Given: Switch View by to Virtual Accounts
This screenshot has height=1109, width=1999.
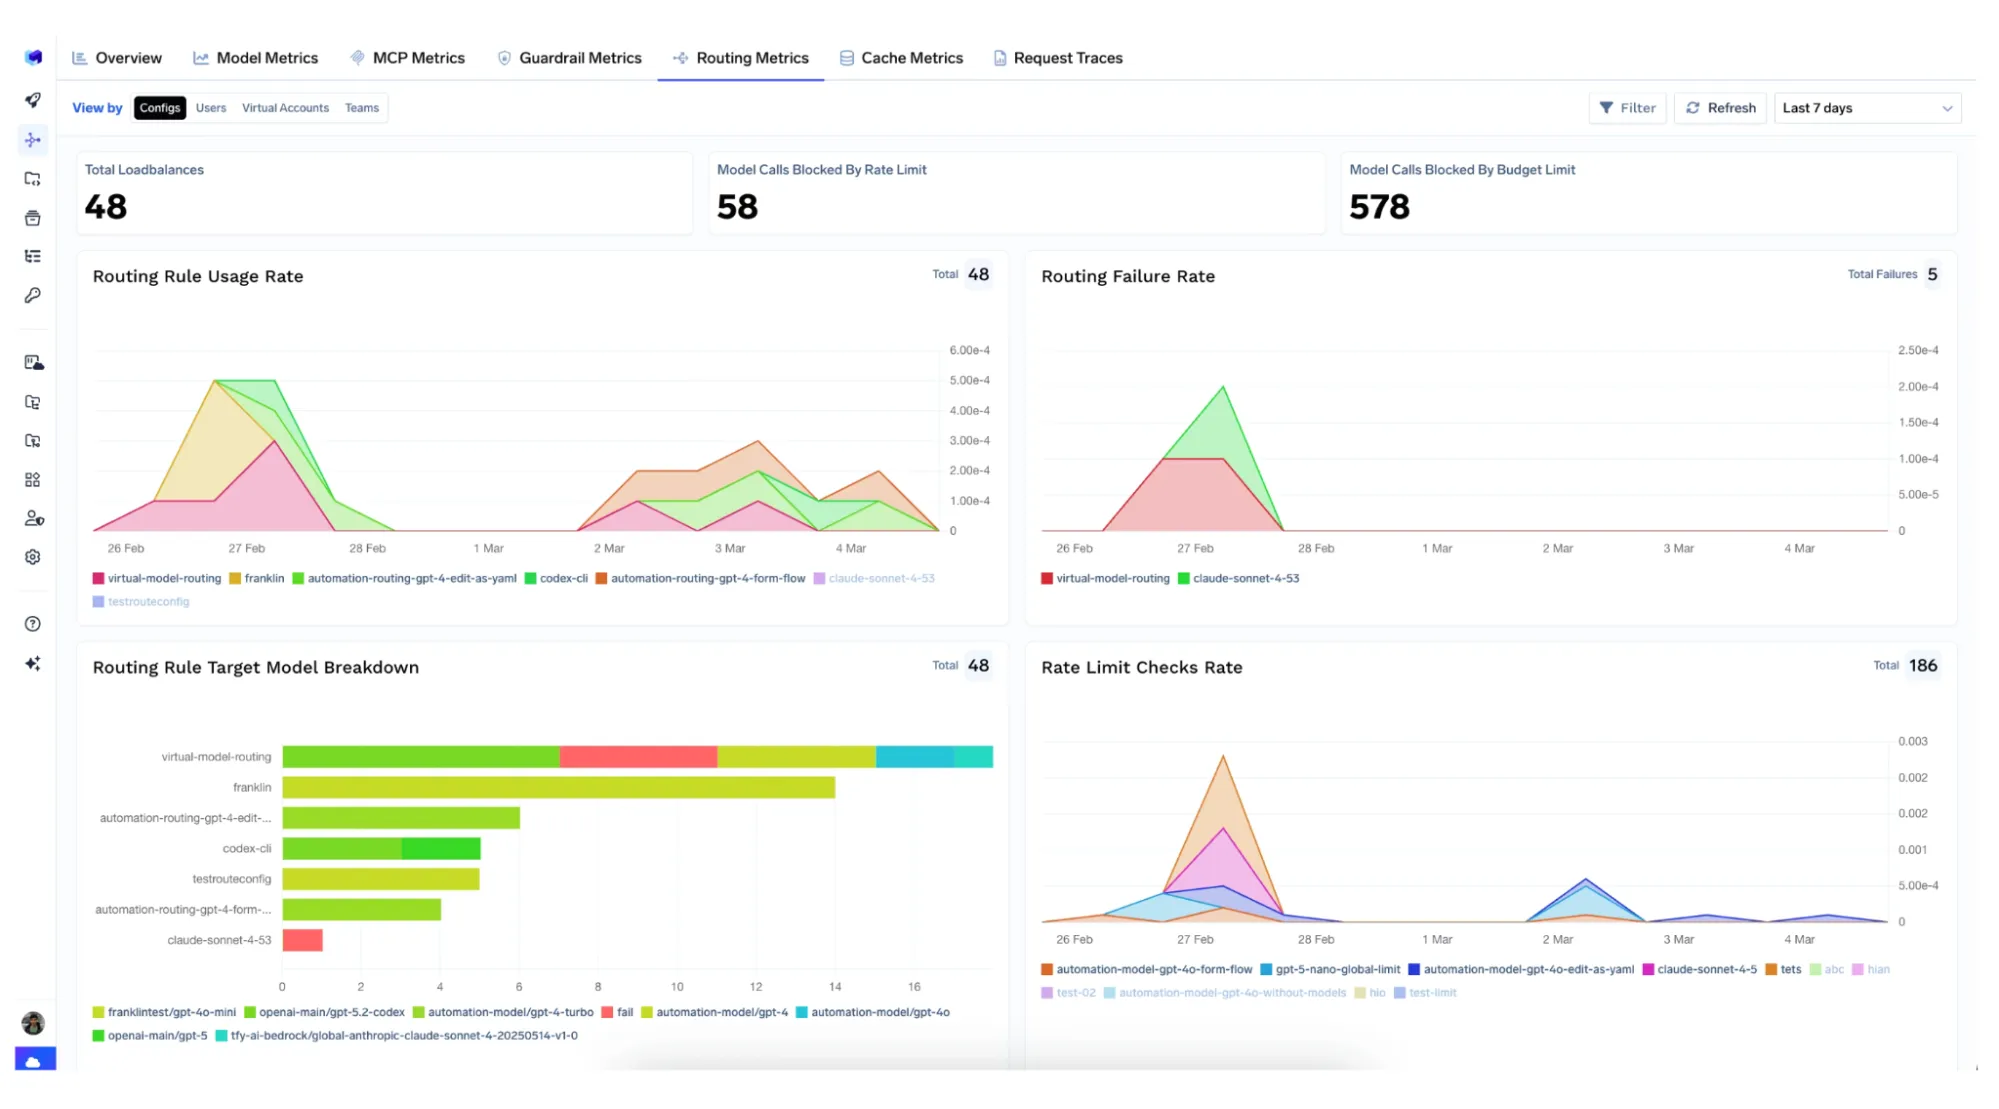Looking at the screenshot, I should coord(285,108).
